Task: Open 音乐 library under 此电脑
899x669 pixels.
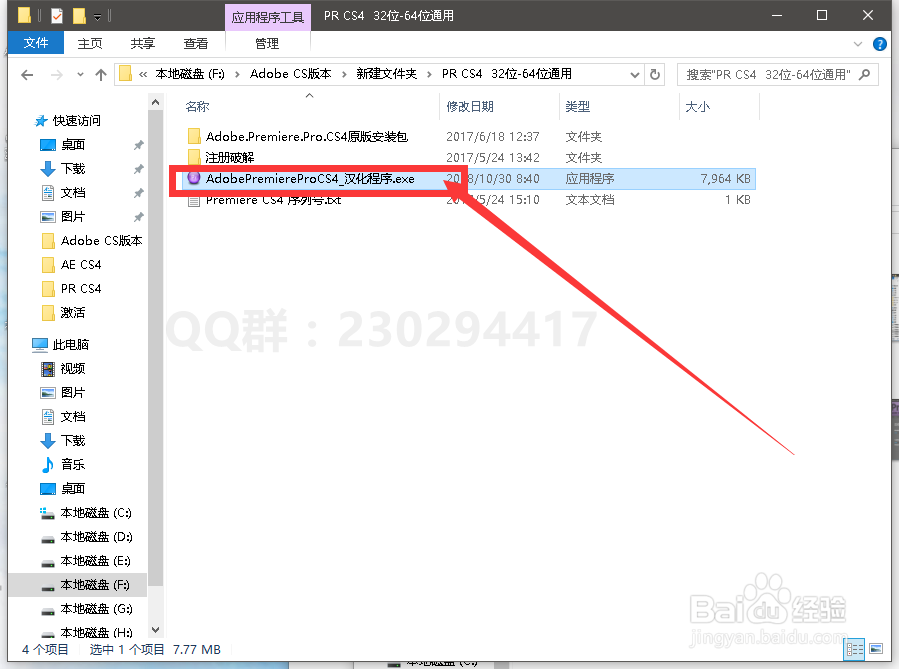Action: click(73, 465)
